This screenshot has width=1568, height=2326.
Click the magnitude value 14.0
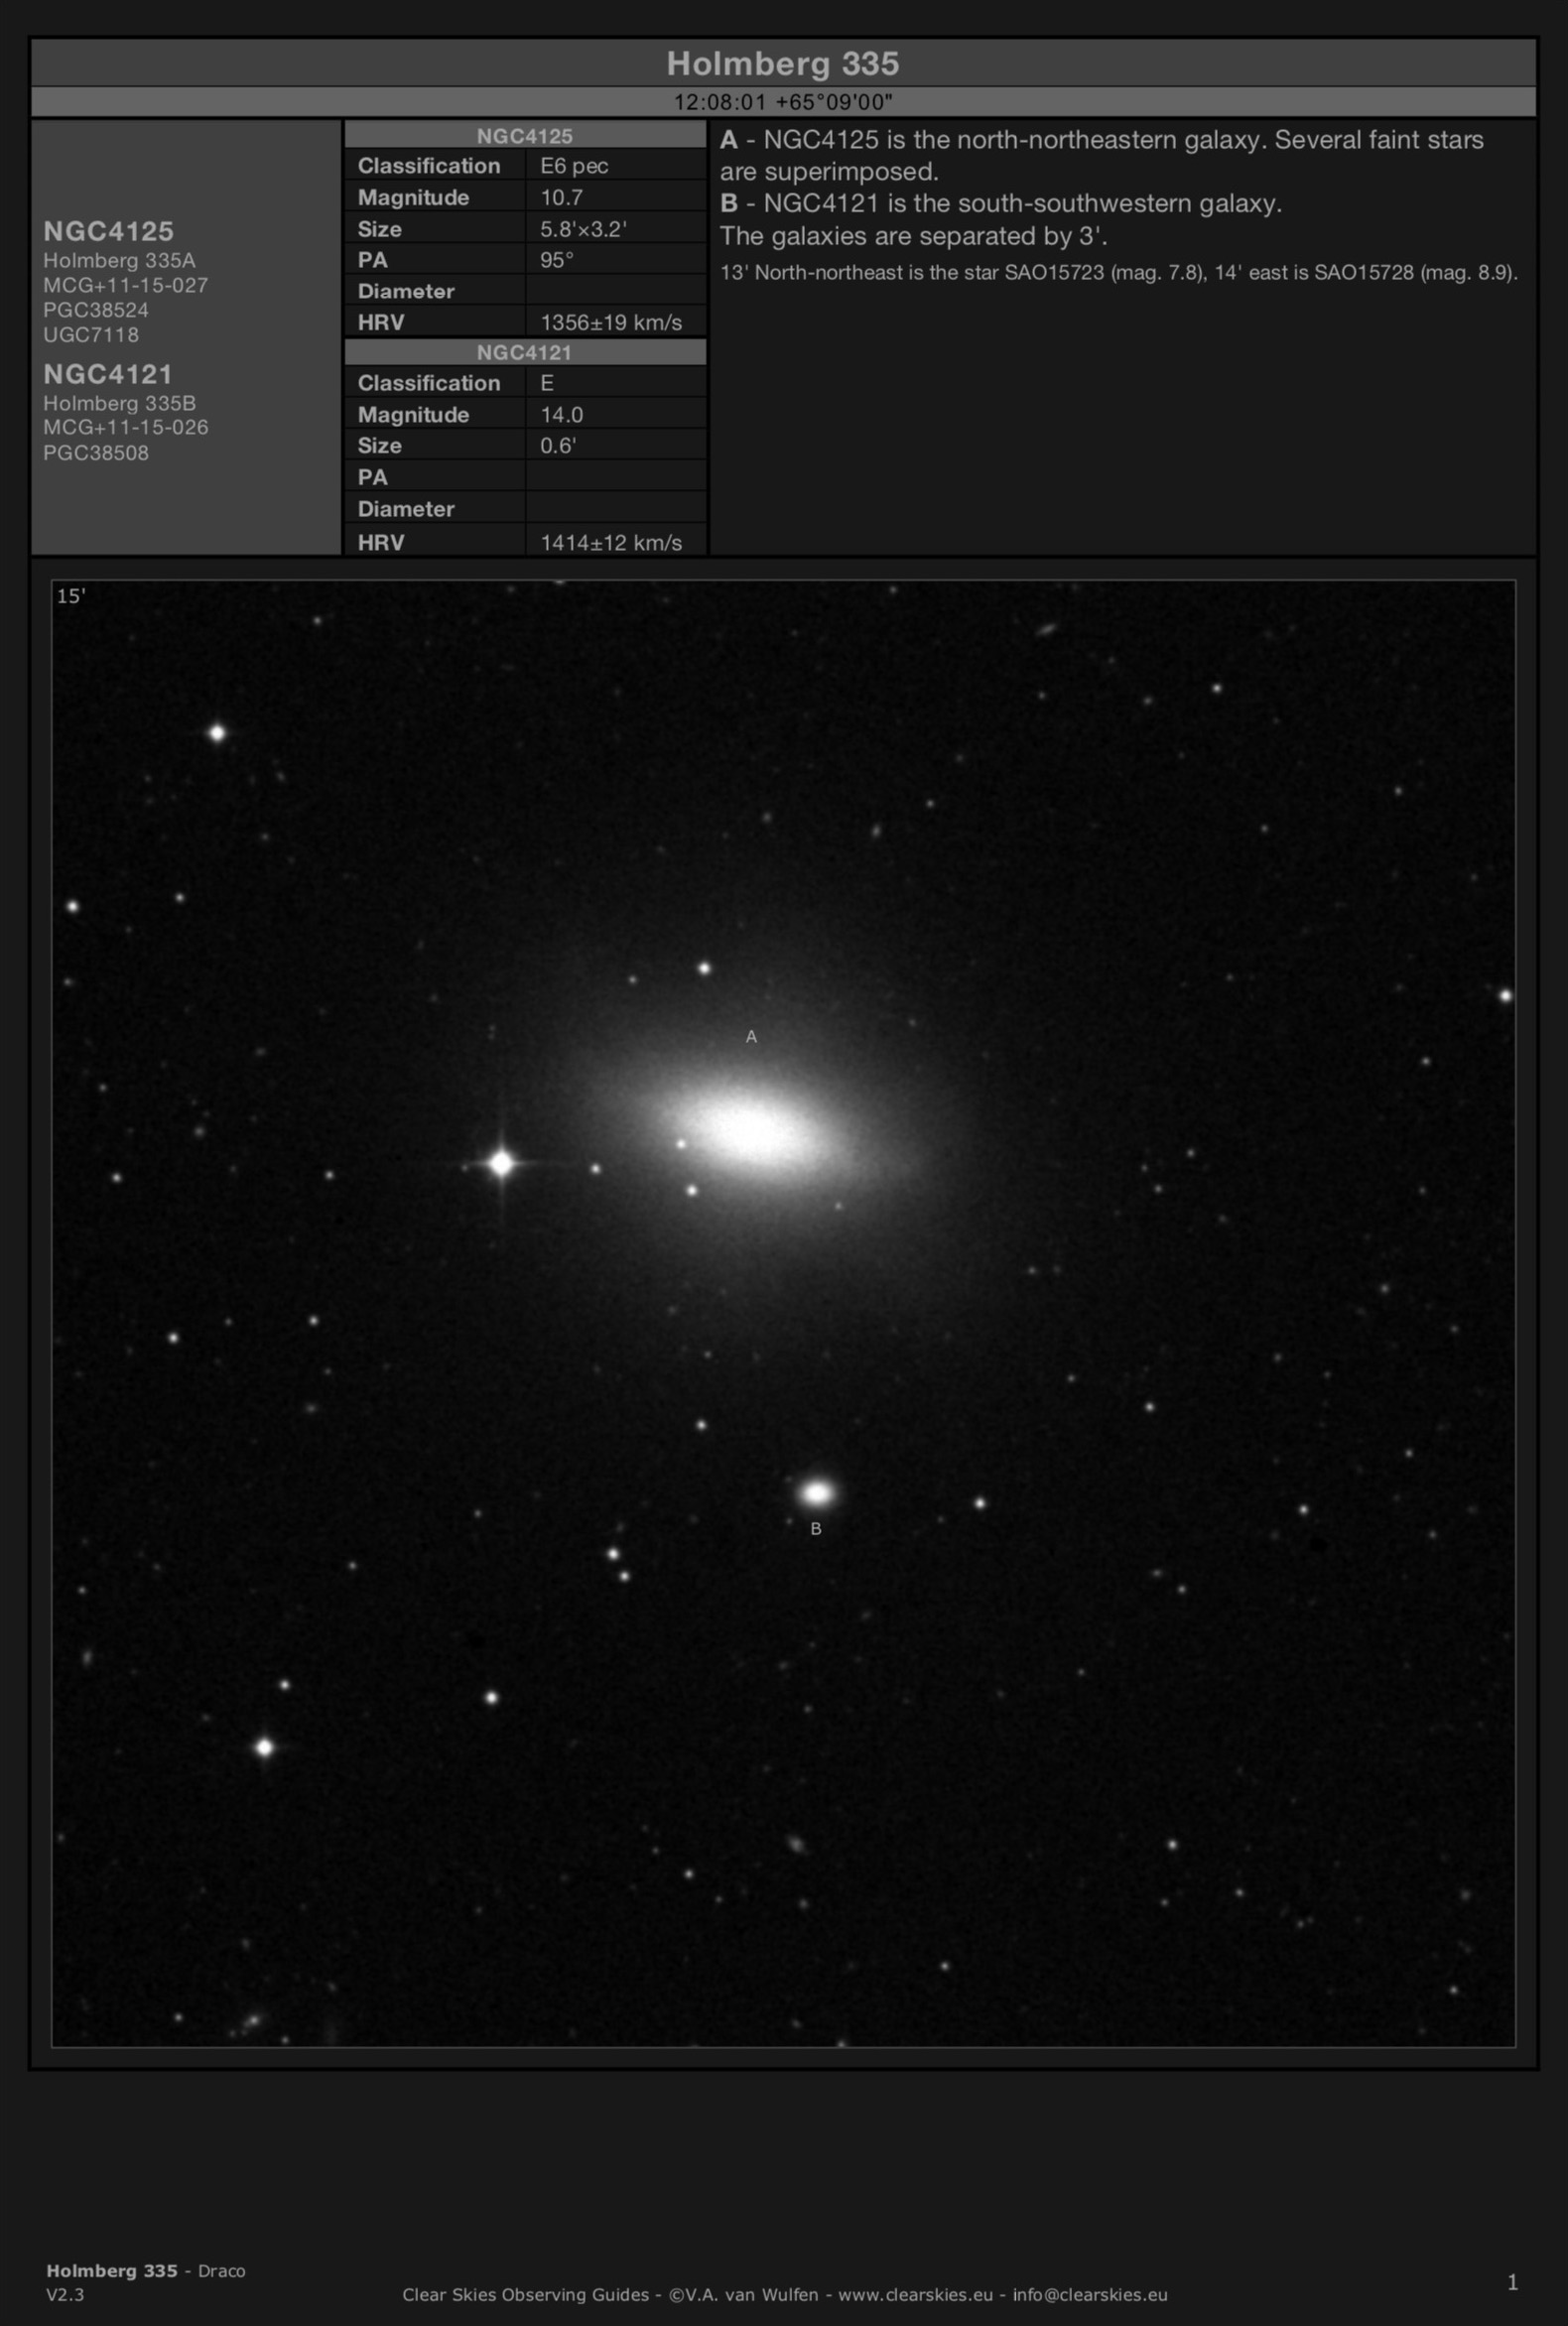562,414
